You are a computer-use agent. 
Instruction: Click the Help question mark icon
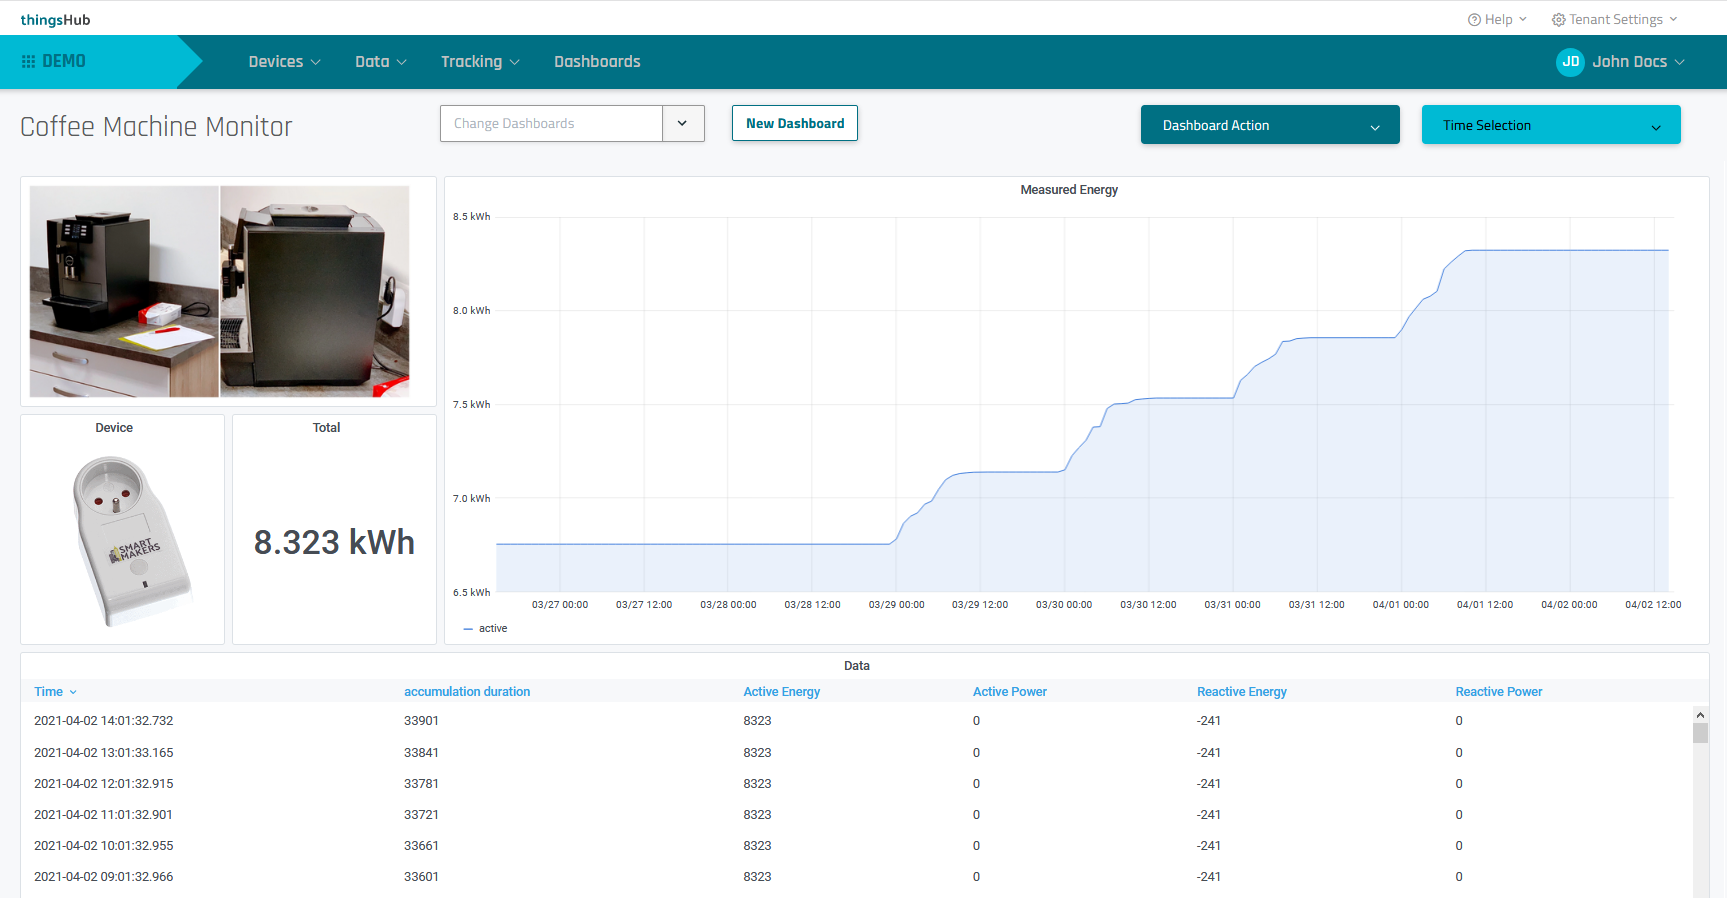[1474, 20]
